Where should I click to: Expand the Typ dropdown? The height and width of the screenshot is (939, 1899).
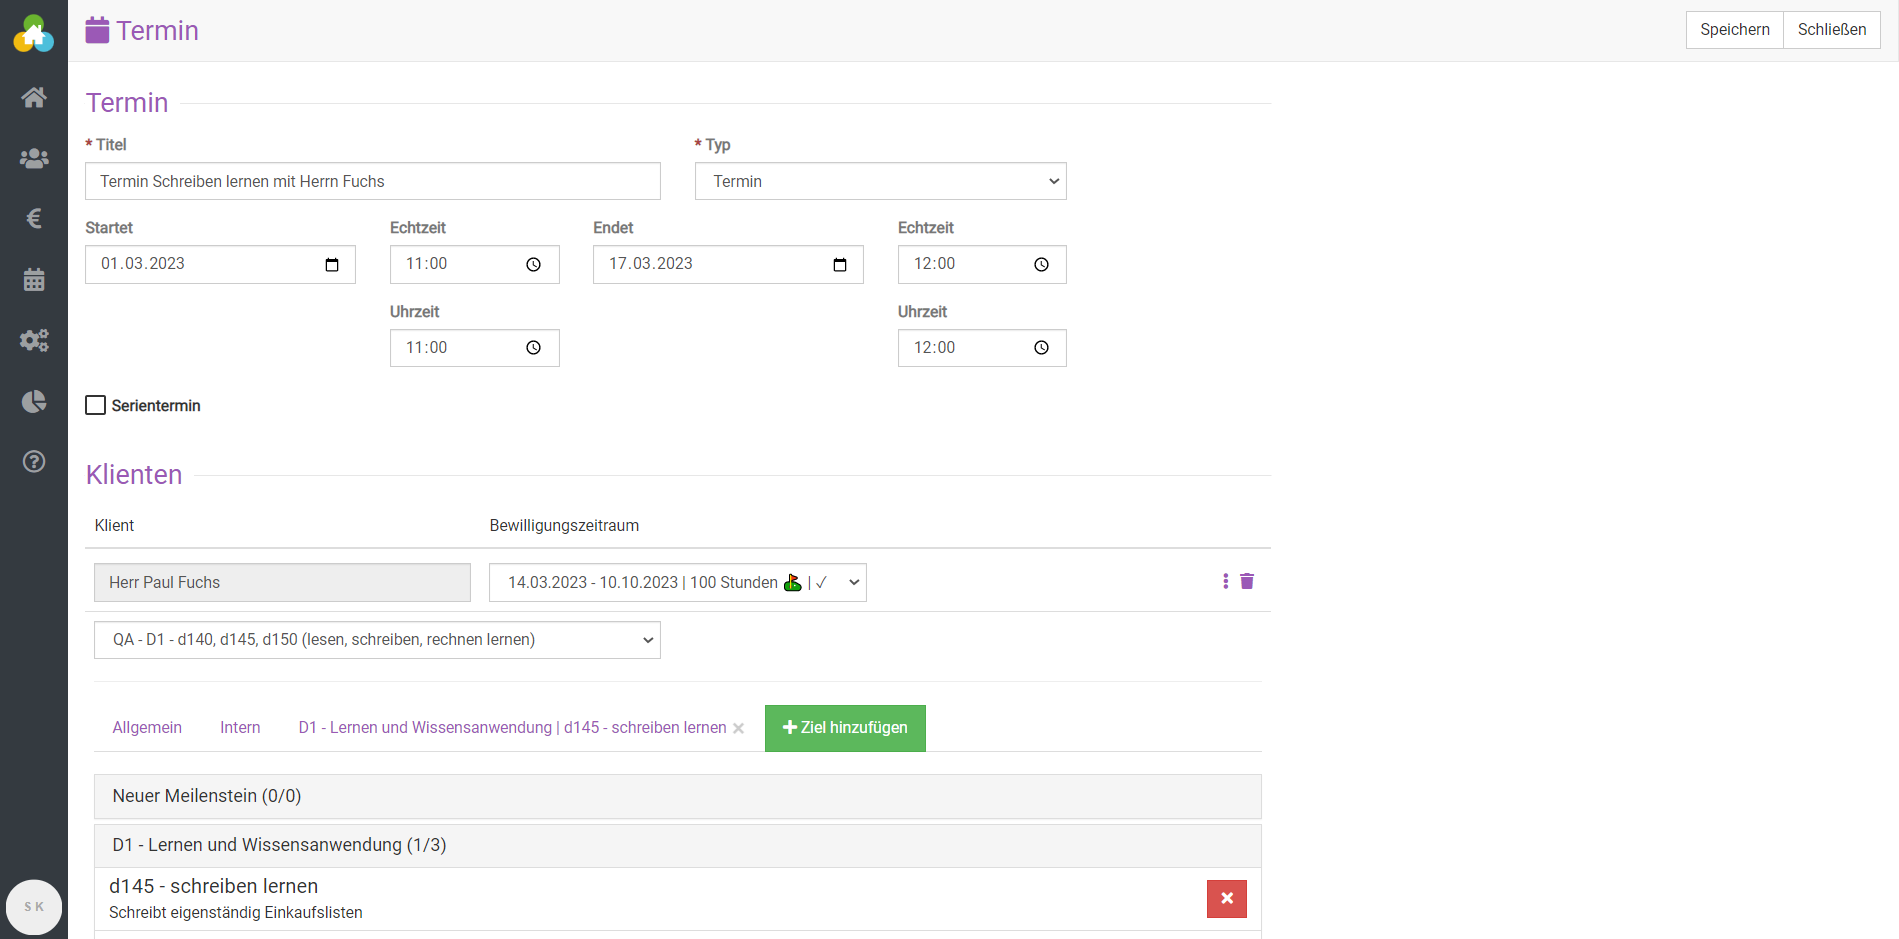[x=880, y=181]
